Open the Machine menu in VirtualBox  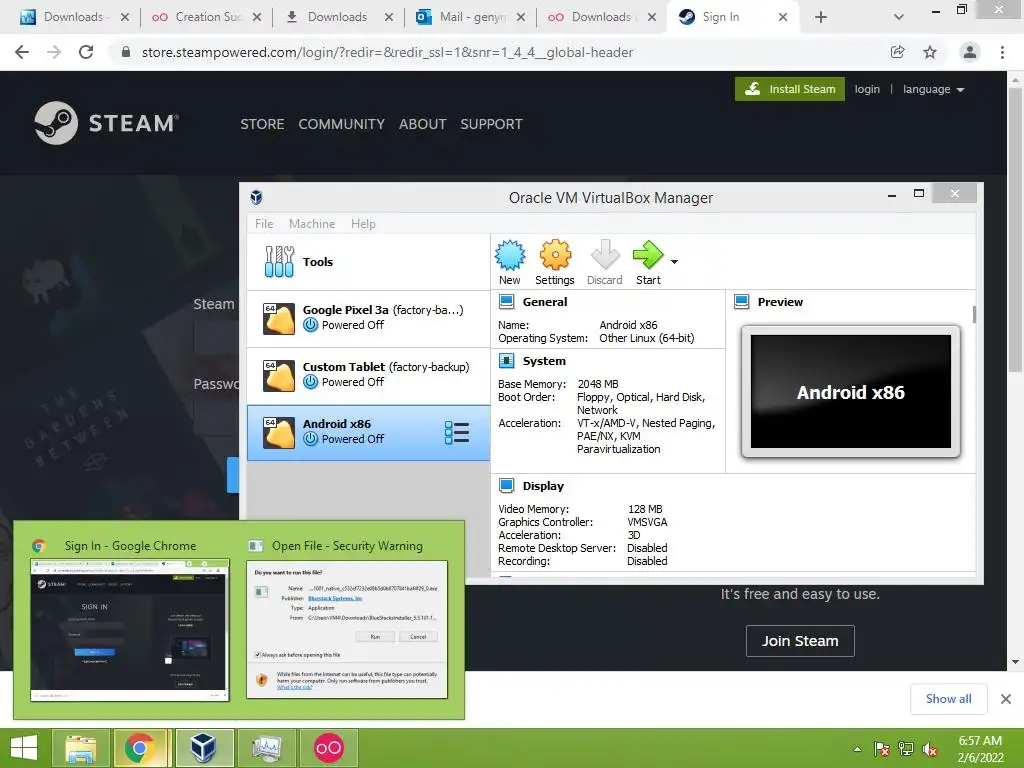312,223
